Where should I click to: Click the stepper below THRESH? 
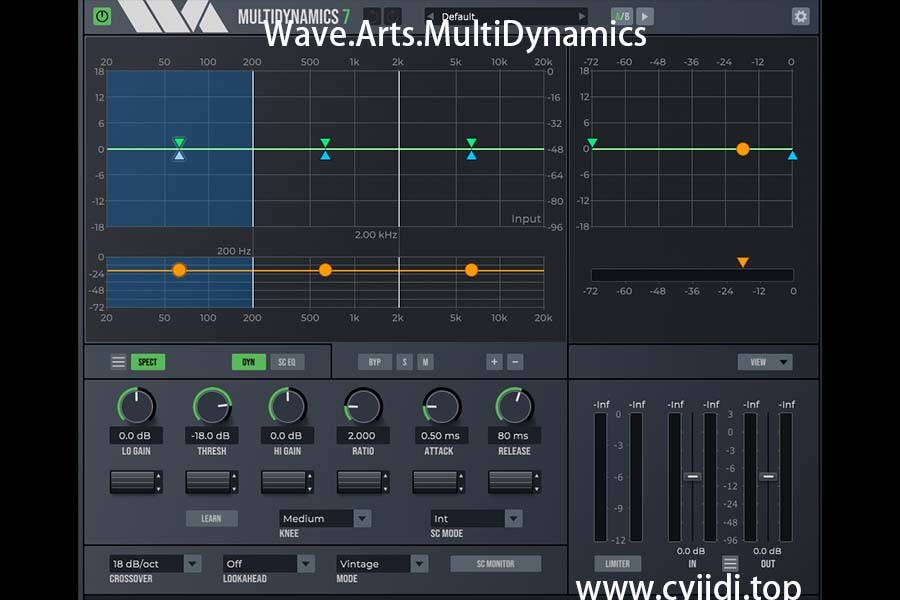[x=212, y=482]
